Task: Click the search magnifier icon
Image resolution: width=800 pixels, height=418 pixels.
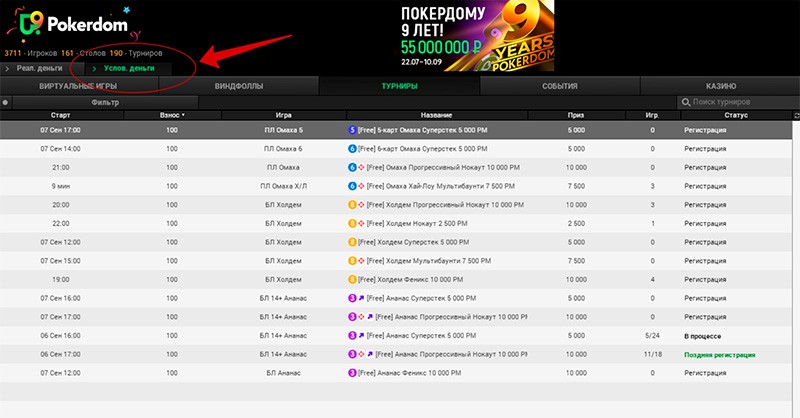Action: [685, 102]
